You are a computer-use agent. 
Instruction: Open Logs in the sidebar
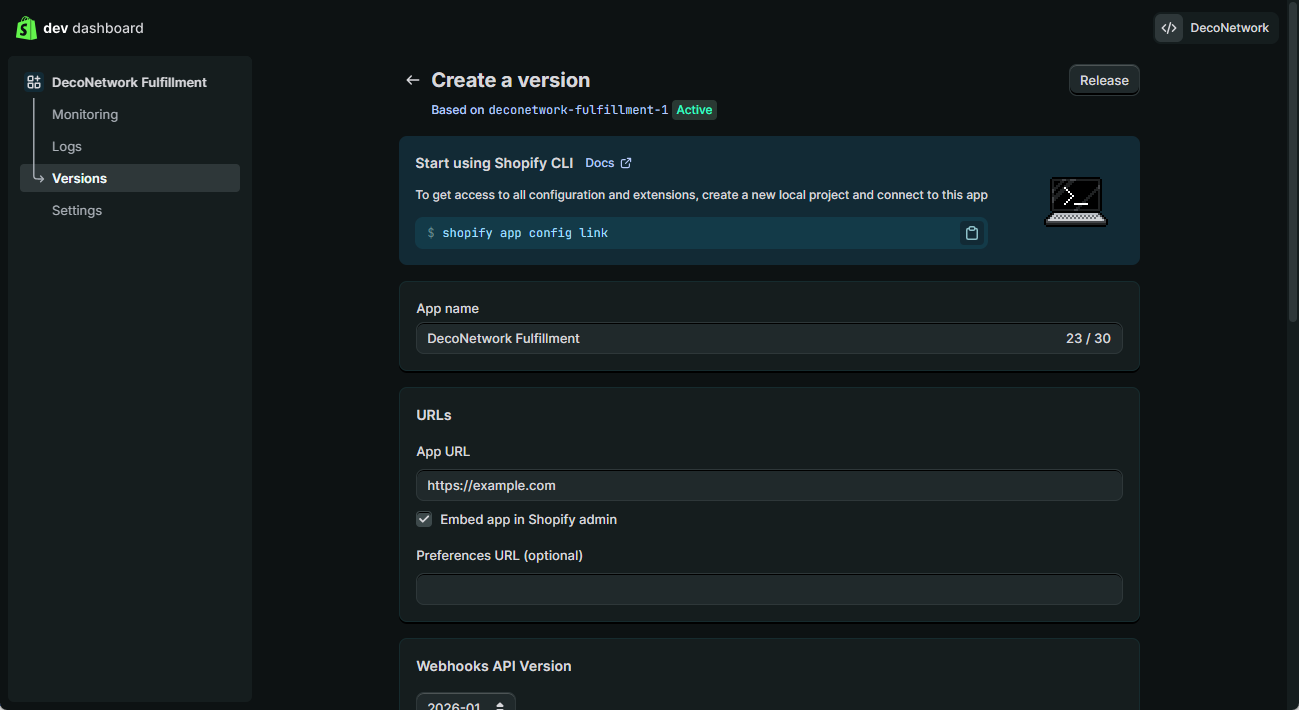click(x=67, y=146)
